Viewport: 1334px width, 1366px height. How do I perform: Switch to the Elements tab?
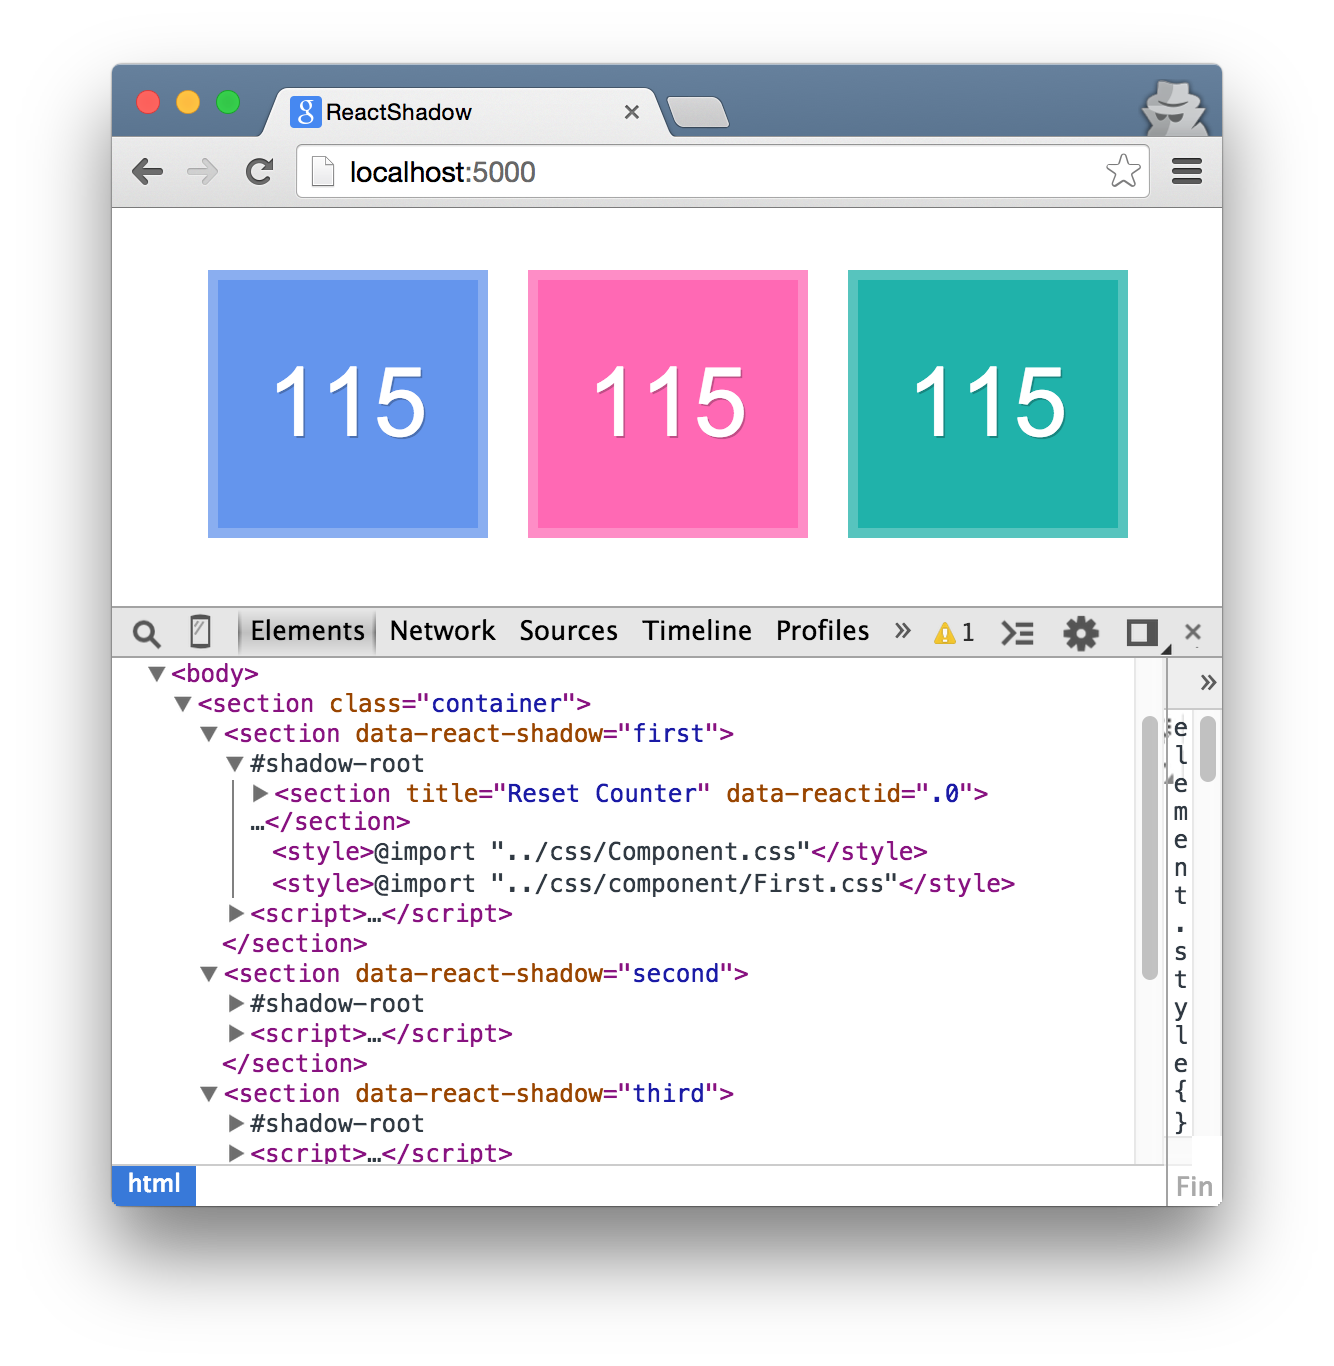[307, 631]
